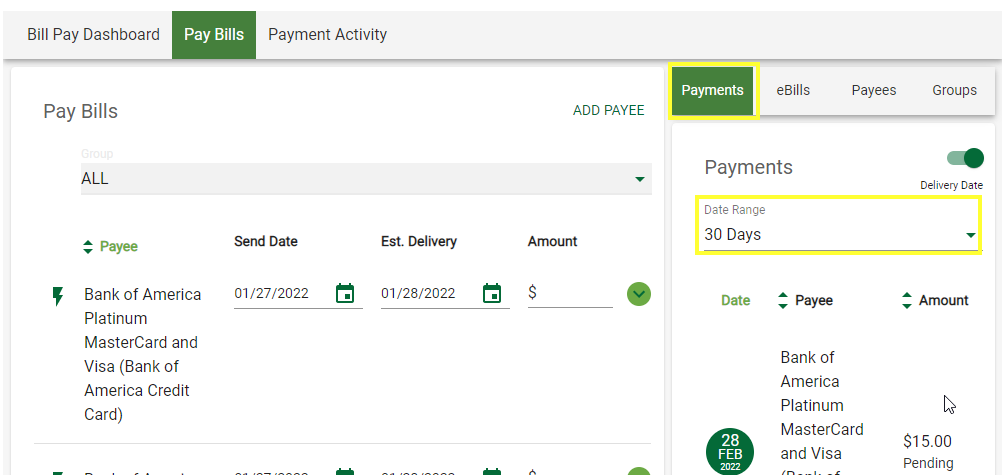Expand the Bank of America payee row
The height and width of the screenshot is (475, 1002).
(x=639, y=294)
